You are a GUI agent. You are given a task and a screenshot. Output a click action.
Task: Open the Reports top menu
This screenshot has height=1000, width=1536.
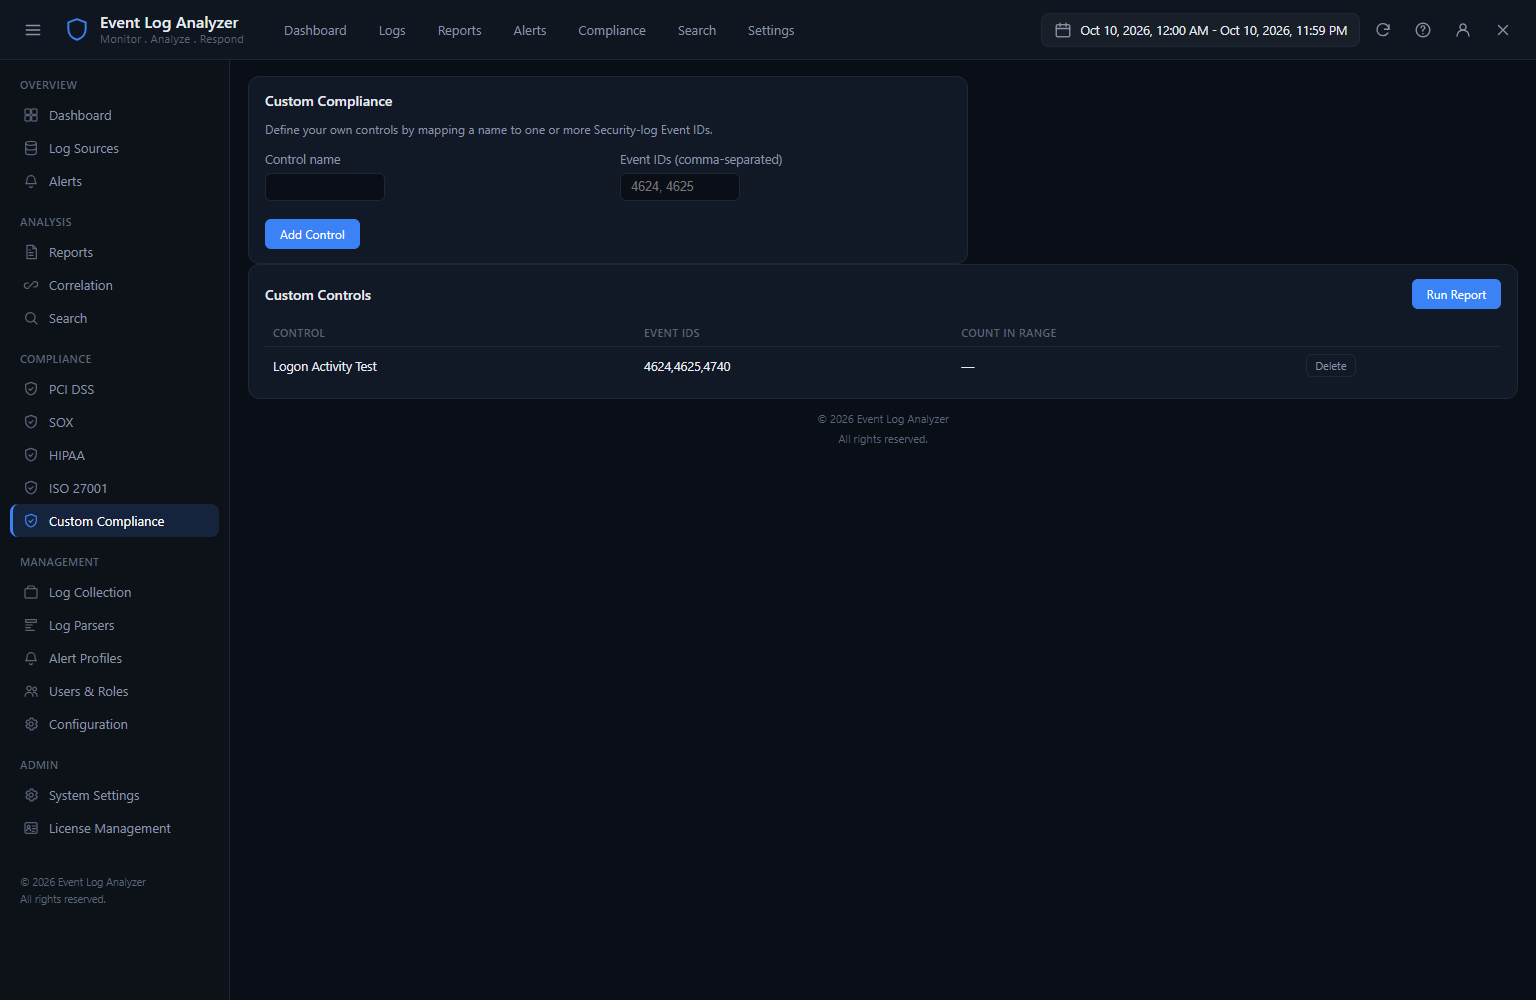tap(459, 30)
